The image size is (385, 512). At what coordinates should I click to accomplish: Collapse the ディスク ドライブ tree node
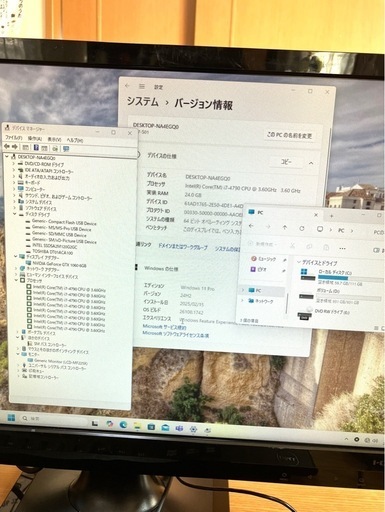point(15,214)
